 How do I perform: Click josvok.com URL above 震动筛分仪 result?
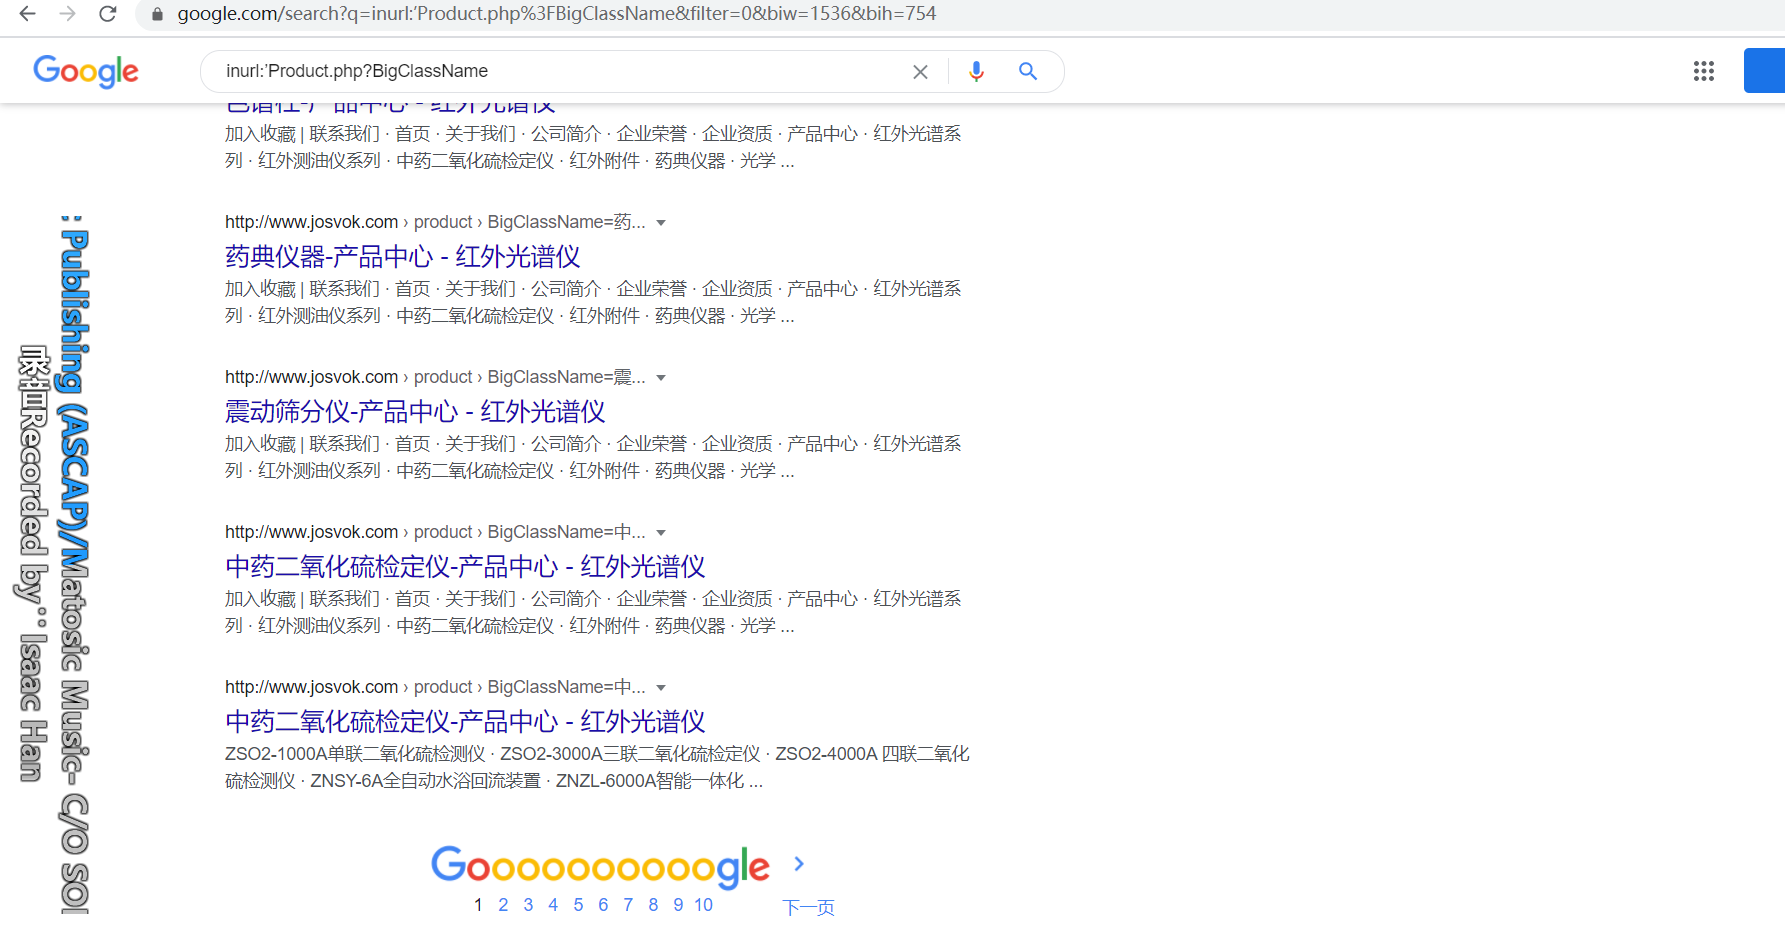[435, 377]
